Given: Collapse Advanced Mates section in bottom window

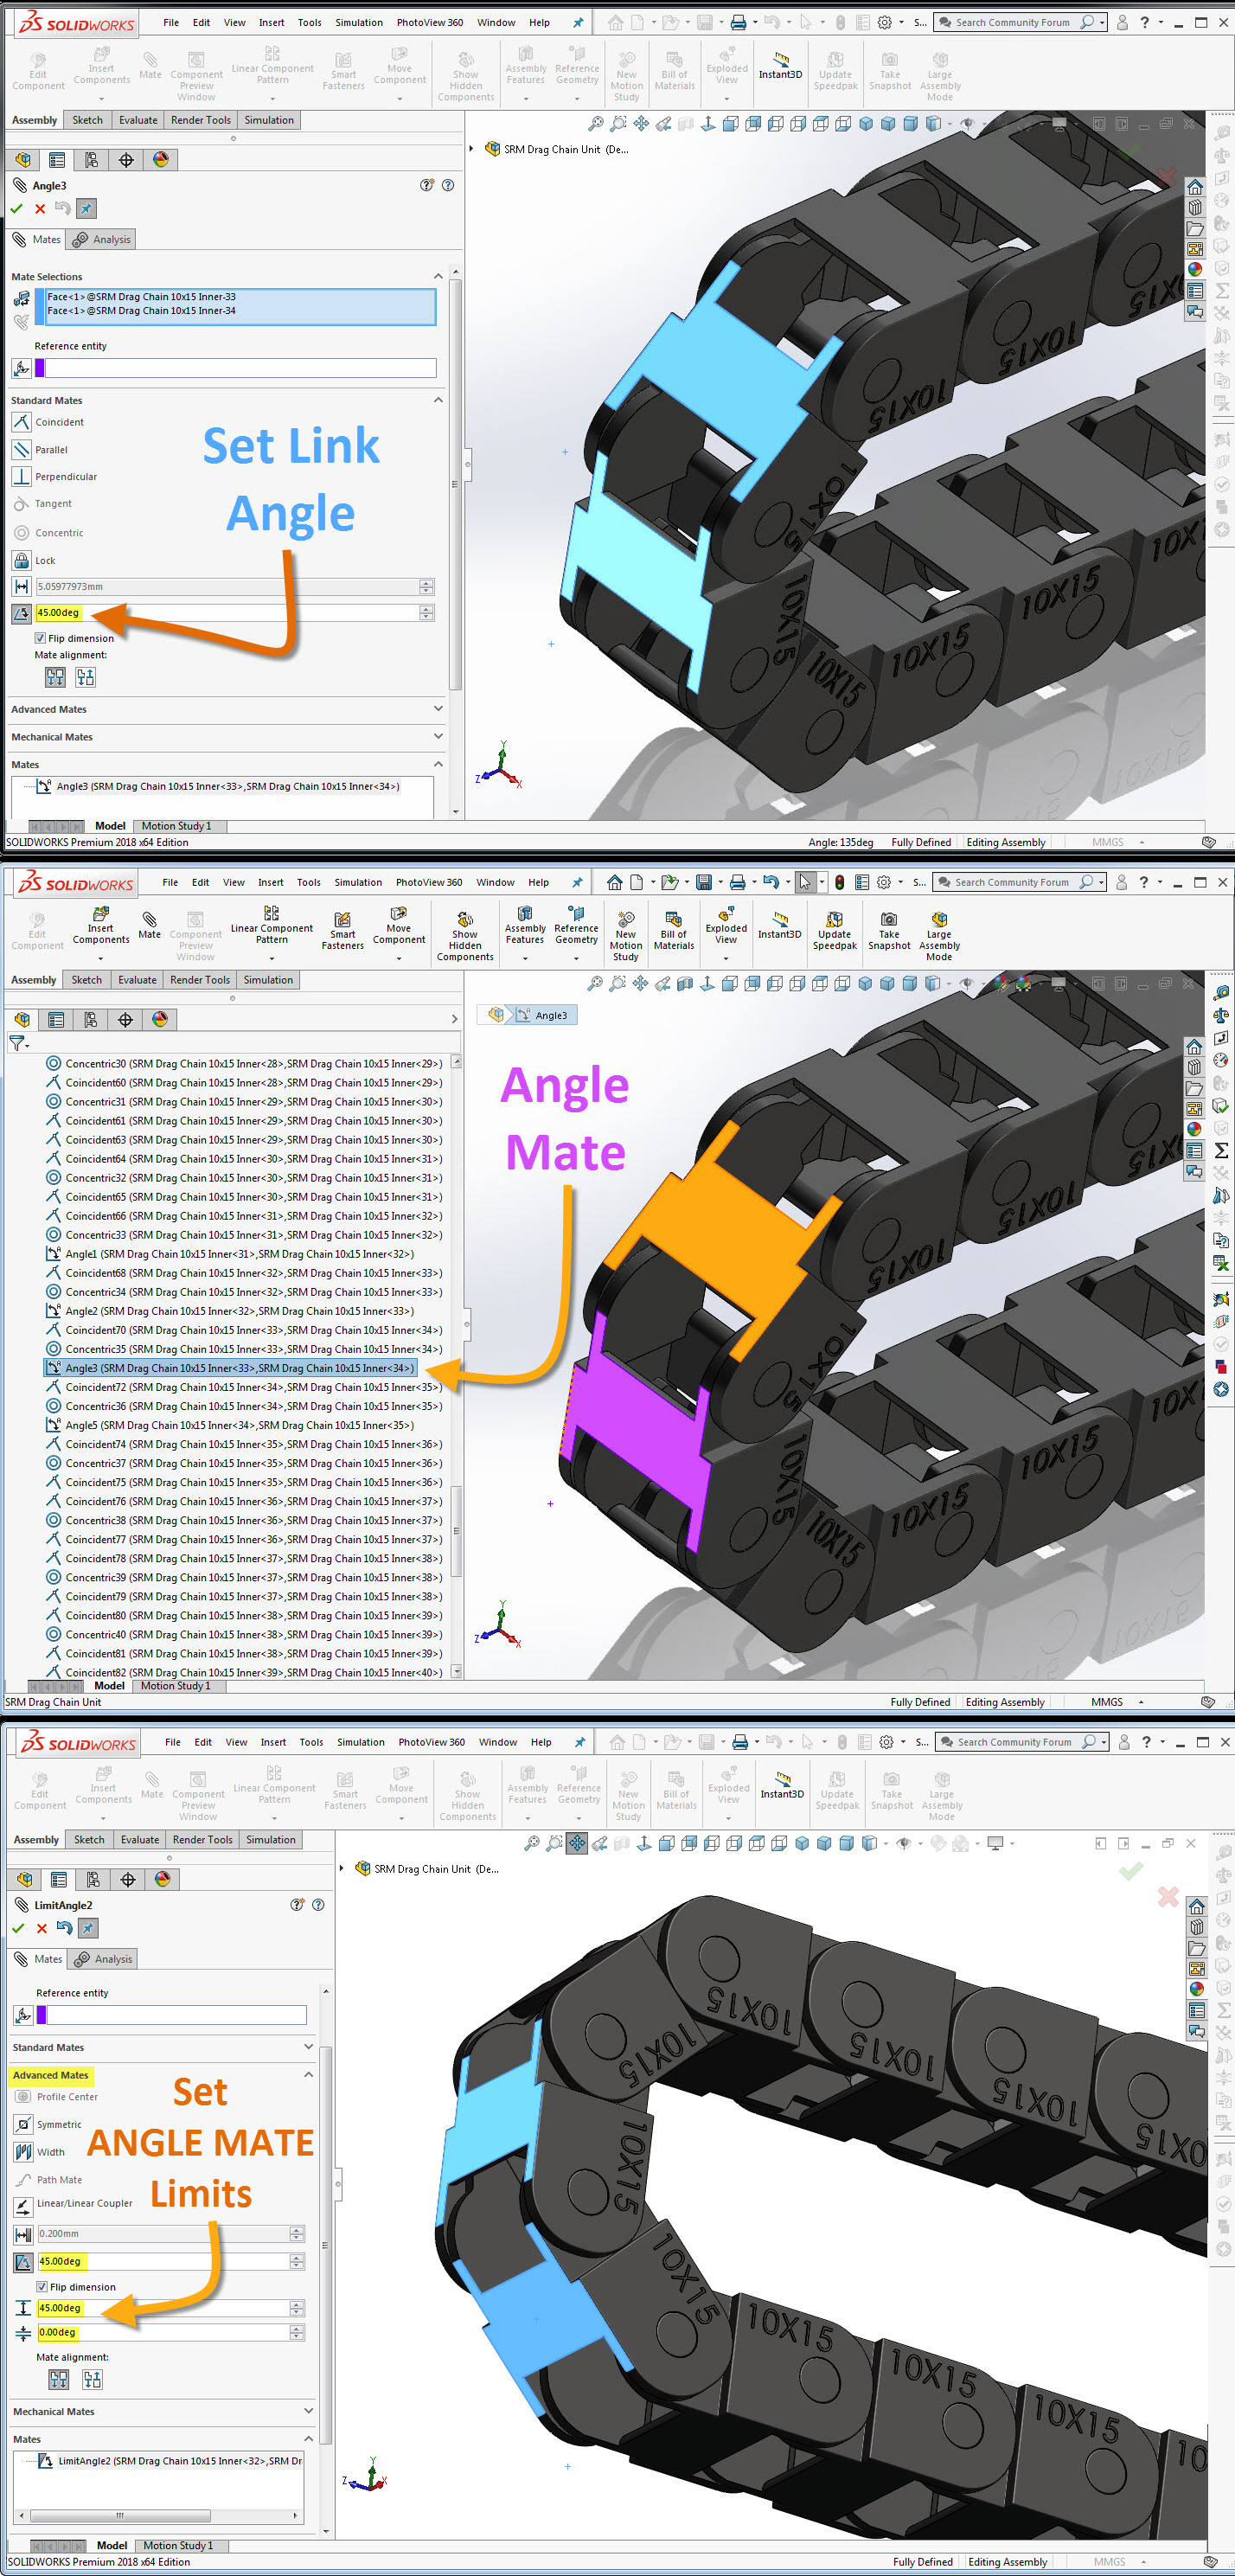Looking at the screenshot, I should point(308,2075).
